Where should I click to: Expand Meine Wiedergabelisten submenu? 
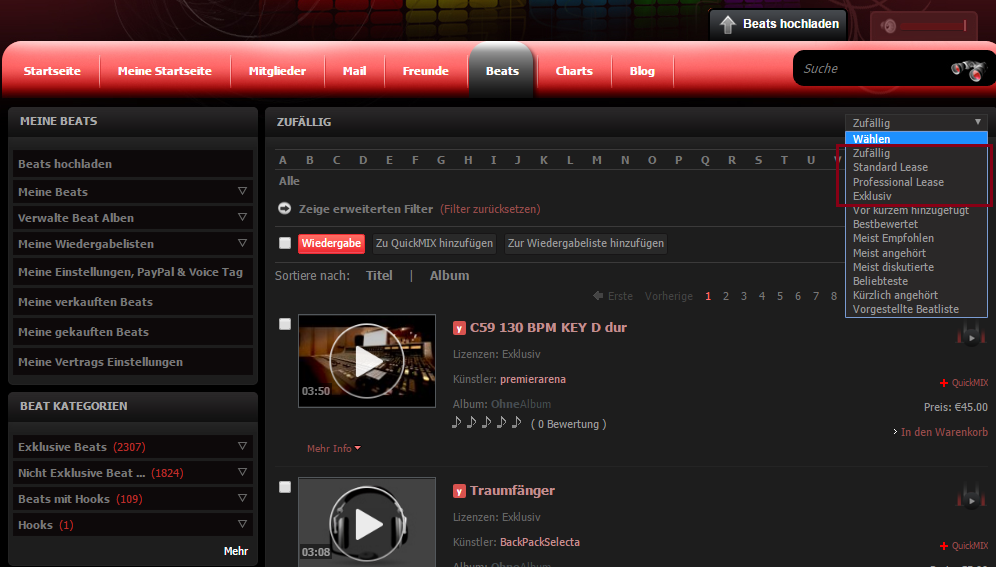(x=242, y=243)
